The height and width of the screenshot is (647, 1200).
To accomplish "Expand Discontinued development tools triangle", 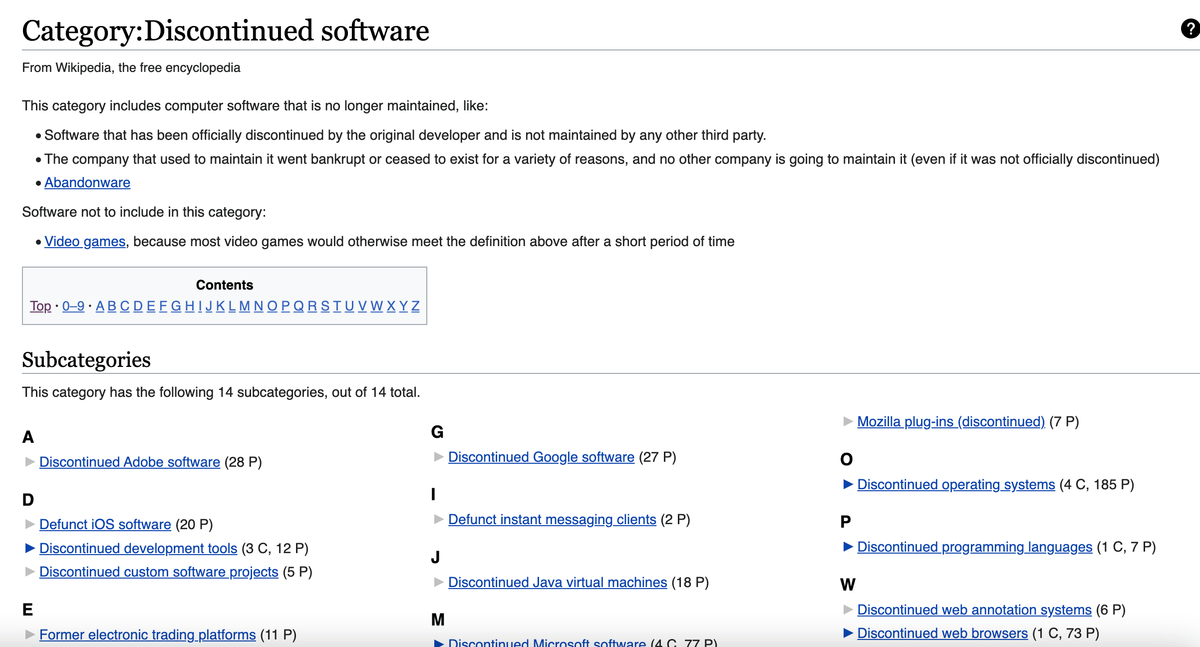I will click(29, 548).
